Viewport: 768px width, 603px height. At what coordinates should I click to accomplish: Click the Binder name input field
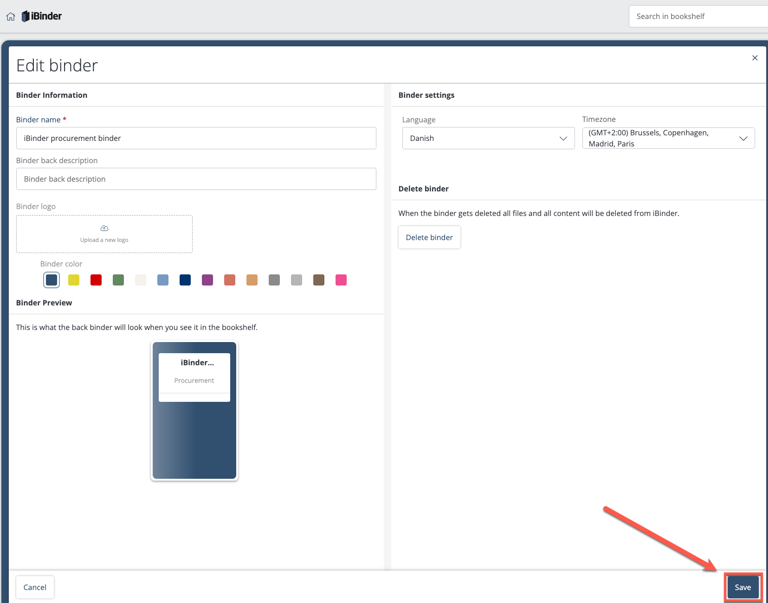(x=196, y=138)
